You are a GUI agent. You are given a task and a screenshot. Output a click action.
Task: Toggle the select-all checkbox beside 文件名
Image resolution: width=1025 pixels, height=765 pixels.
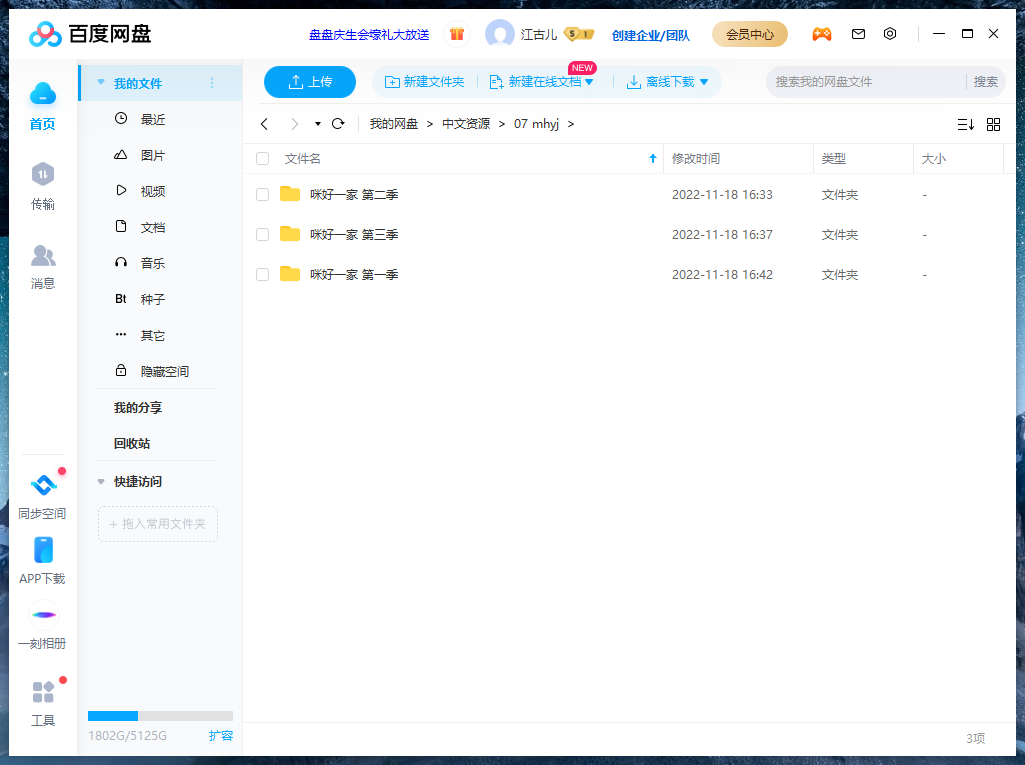click(x=263, y=159)
